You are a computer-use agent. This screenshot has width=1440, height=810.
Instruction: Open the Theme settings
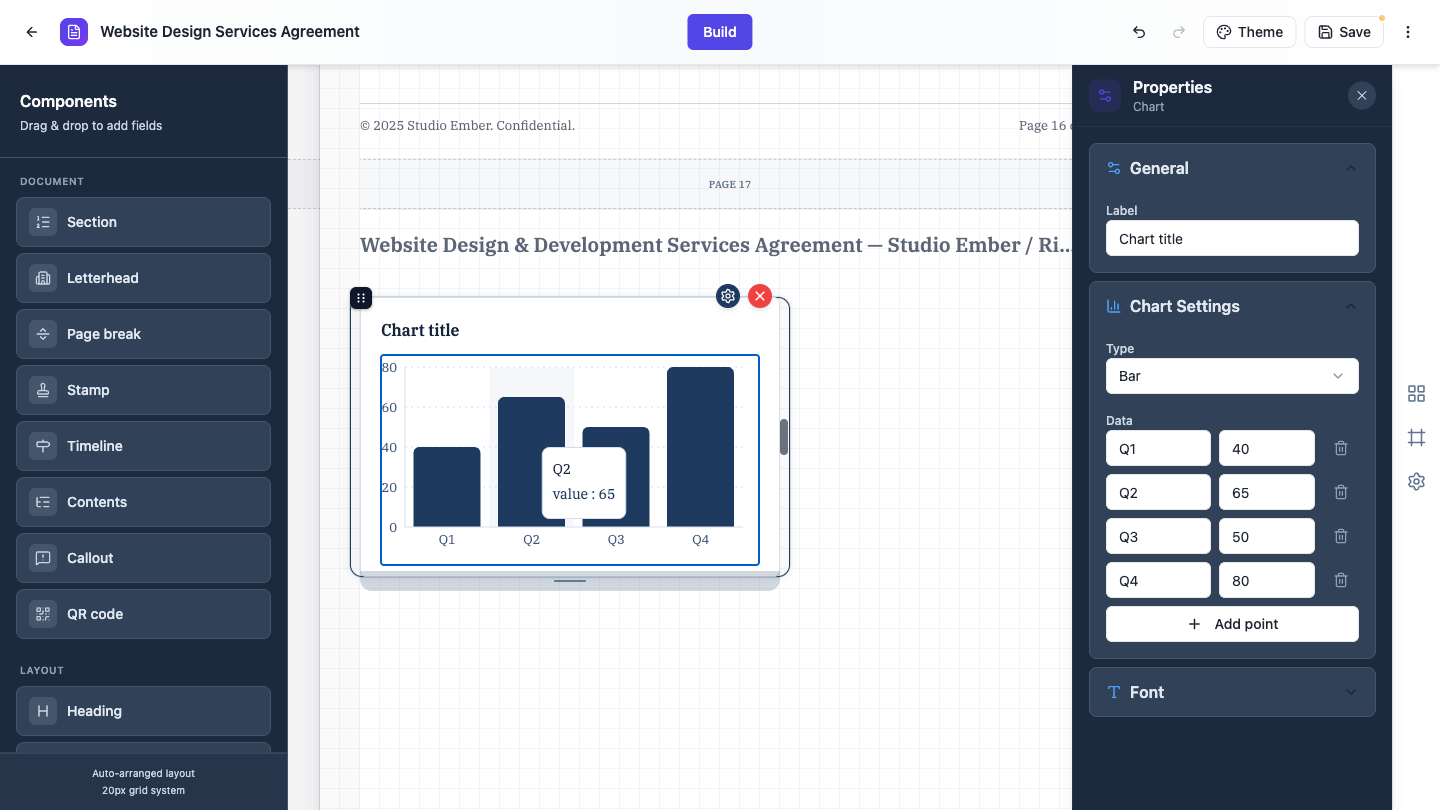tap(1249, 32)
